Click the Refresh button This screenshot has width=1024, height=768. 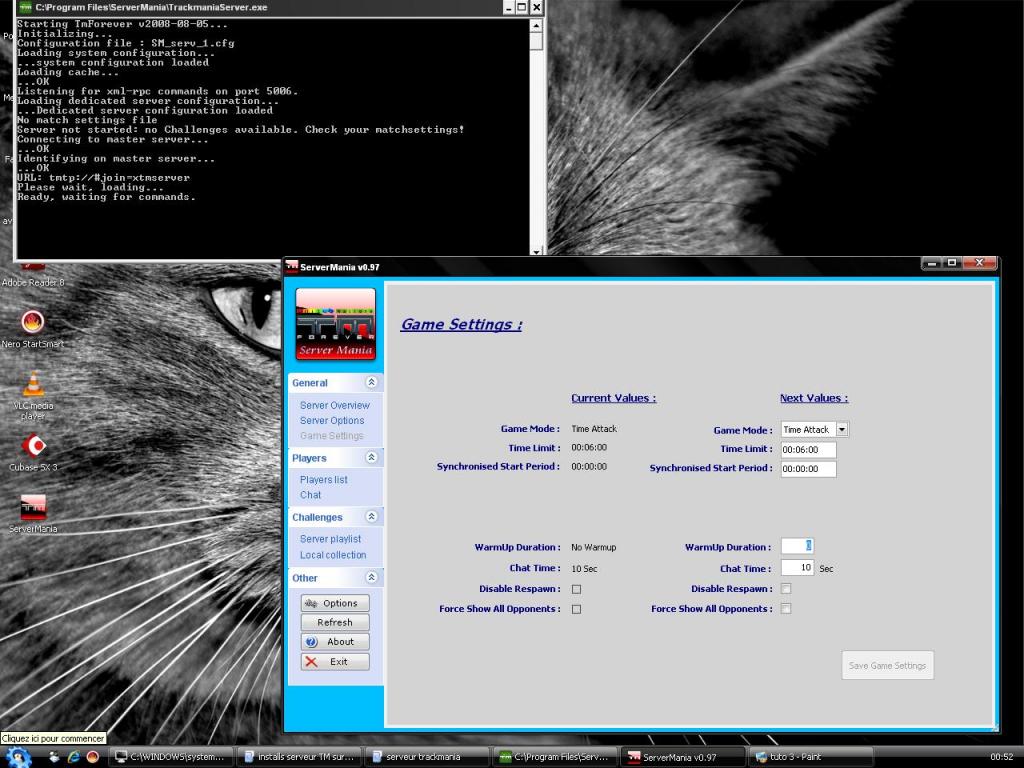pos(335,622)
